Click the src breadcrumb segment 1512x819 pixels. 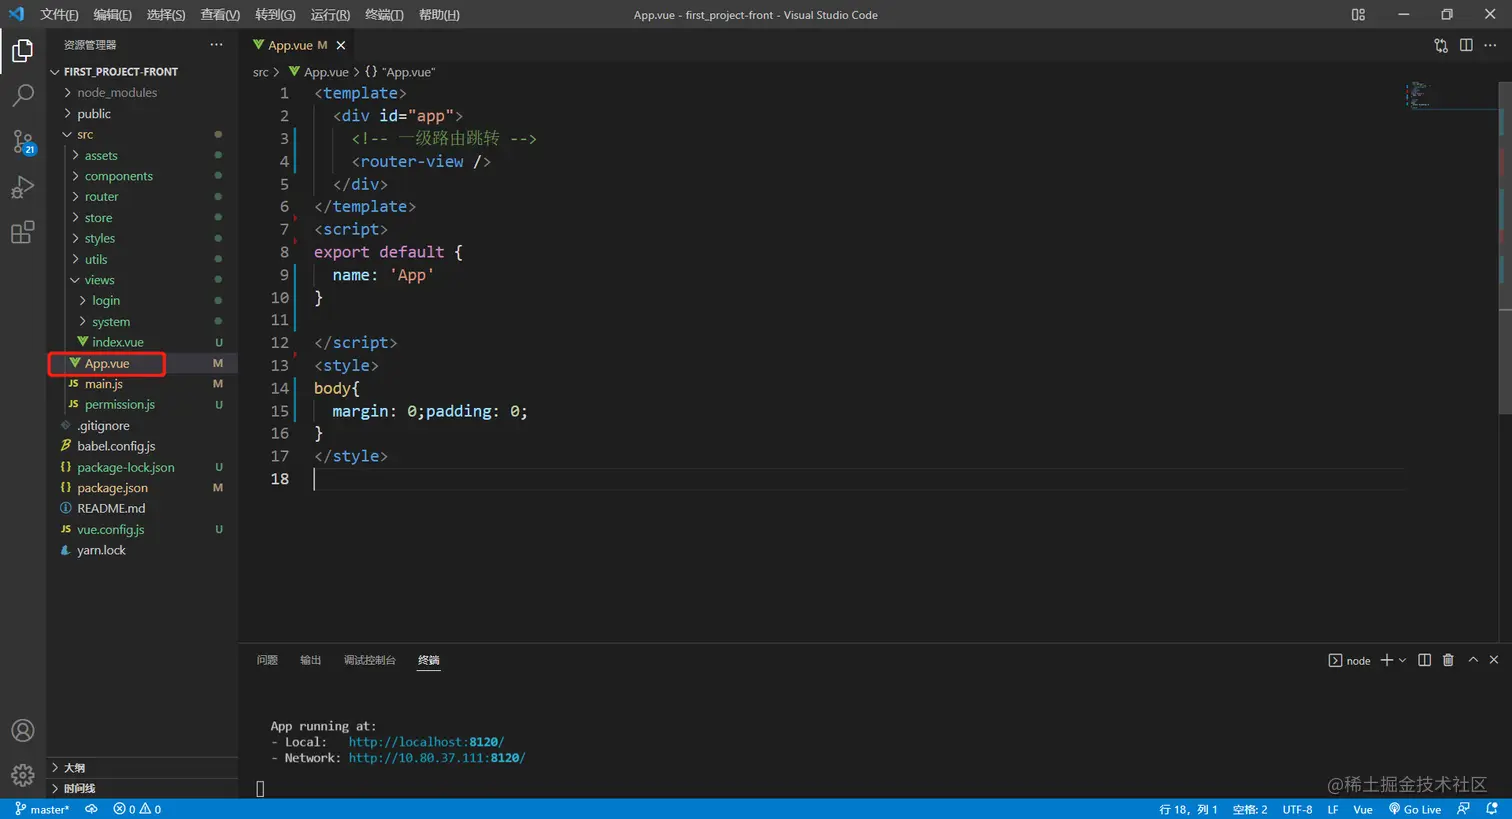click(x=260, y=72)
